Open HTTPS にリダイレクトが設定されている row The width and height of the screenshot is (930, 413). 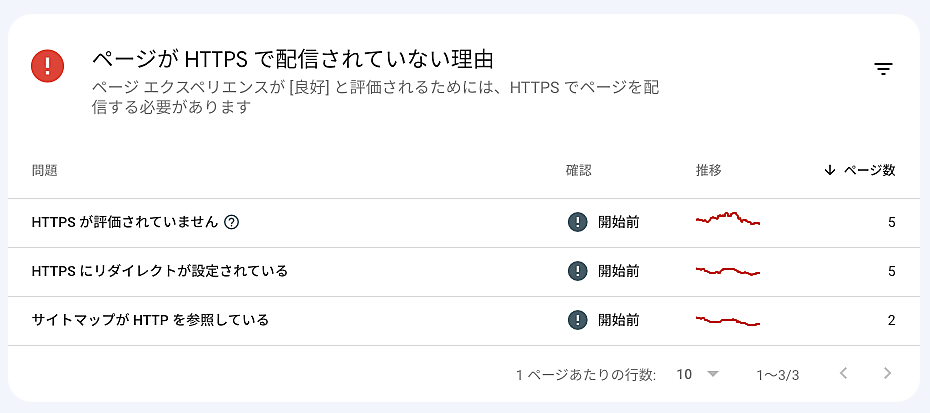[x=160, y=271]
